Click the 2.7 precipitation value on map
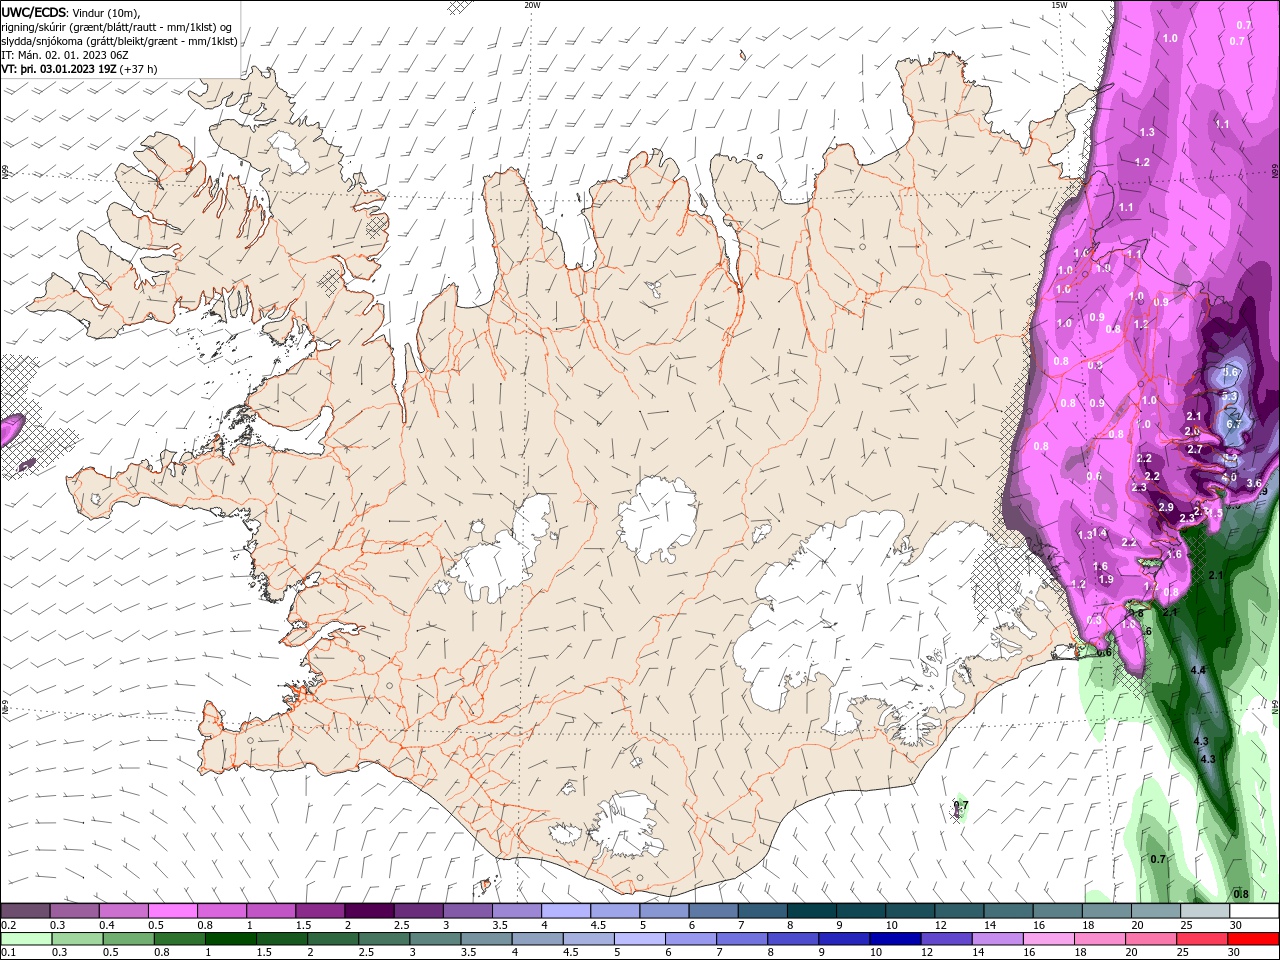Screen dimensions: 1280x960 [1194, 449]
